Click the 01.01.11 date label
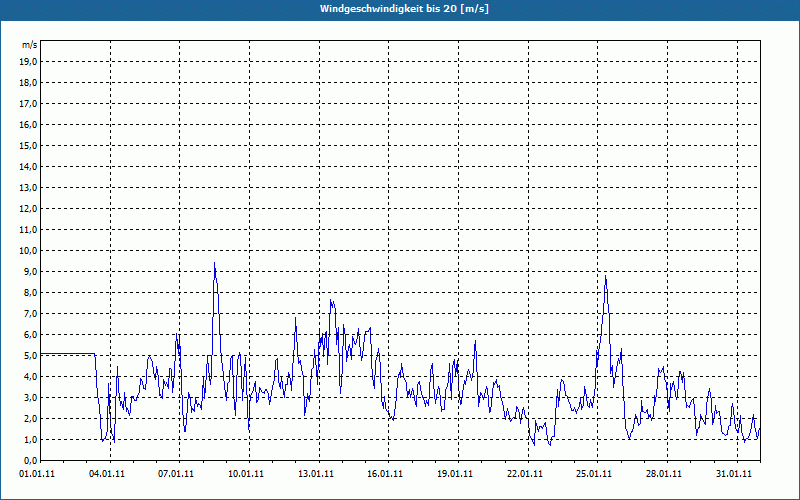 coord(37,473)
